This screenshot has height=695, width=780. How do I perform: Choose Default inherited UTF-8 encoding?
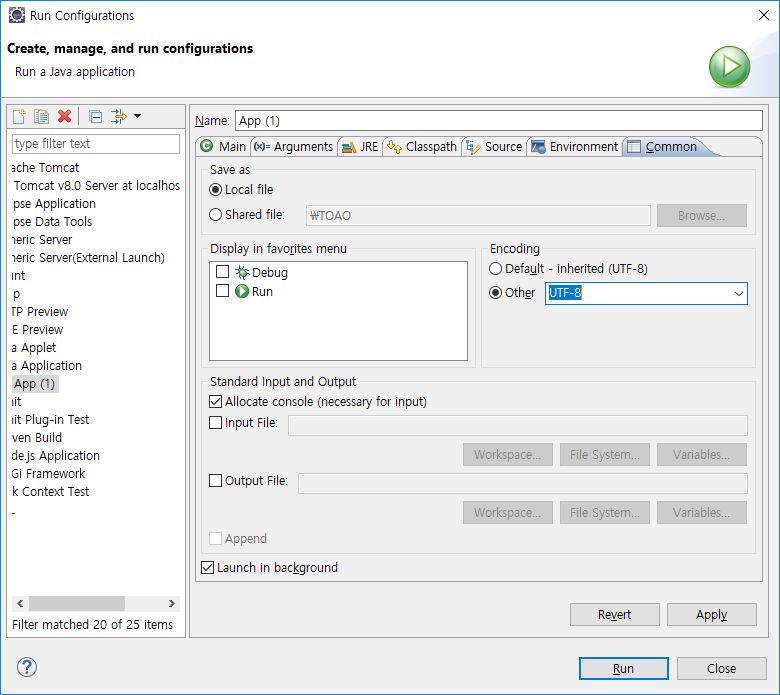pyautogui.click(x=495, y=269)
